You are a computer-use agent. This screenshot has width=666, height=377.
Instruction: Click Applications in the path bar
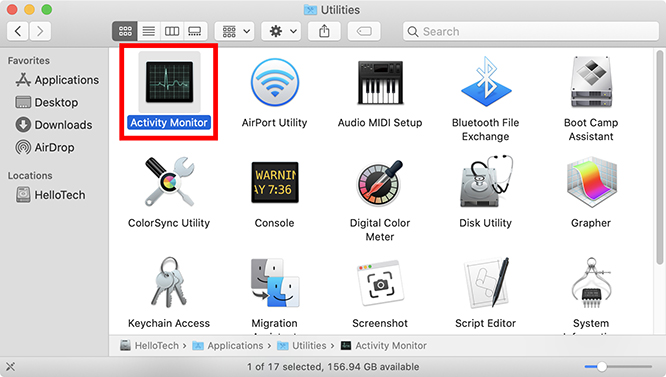228,346
